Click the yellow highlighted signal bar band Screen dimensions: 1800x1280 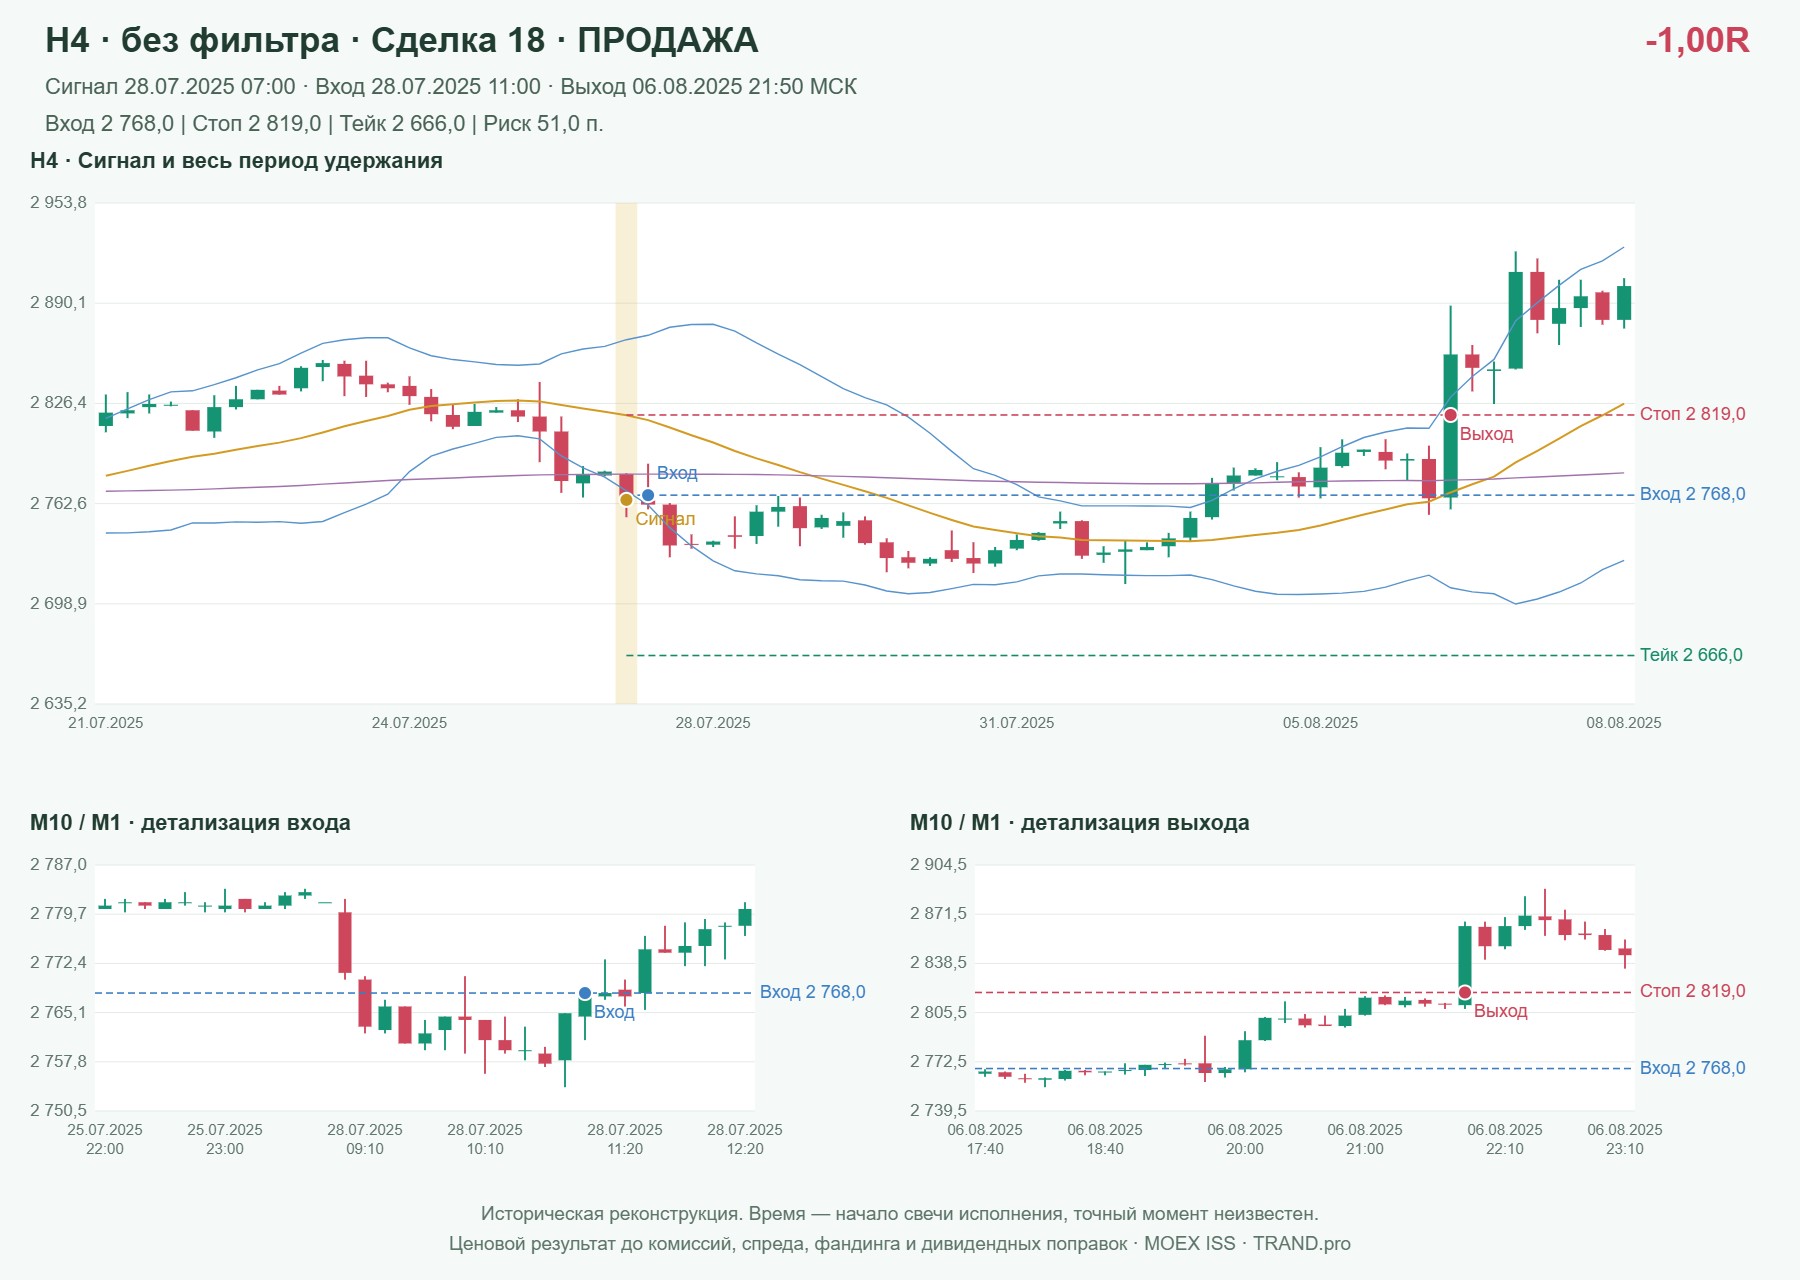[626, 453]
